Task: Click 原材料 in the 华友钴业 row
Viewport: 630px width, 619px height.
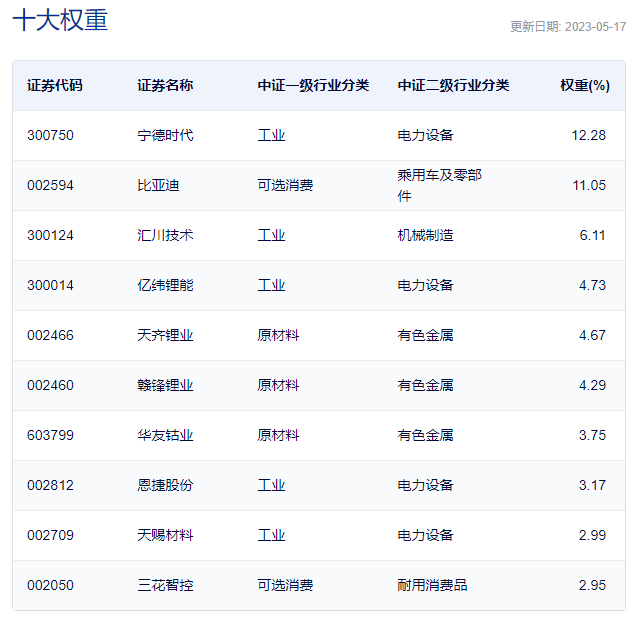Action: [278, 435]
